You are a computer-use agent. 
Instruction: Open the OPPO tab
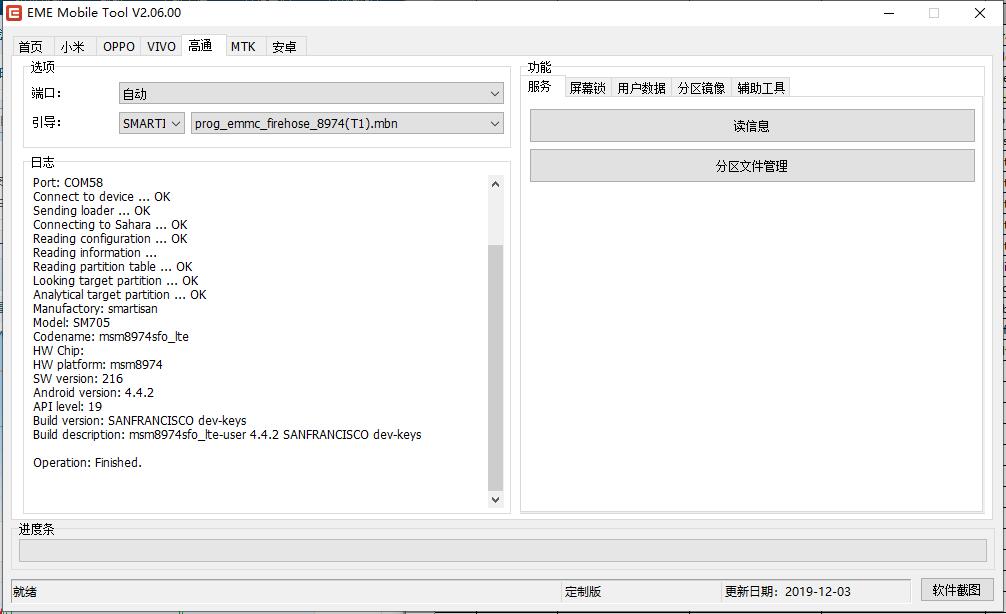pyautogui.click(x=119, y=47)
